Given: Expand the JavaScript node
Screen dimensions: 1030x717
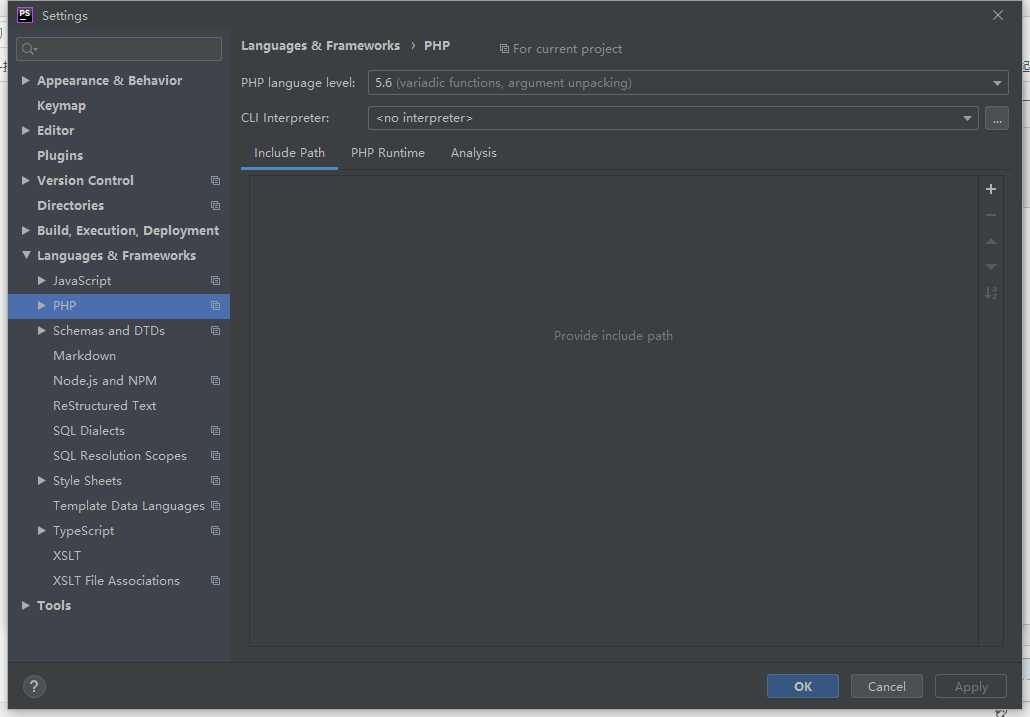Looking at the screenshot, I should 41,280.
